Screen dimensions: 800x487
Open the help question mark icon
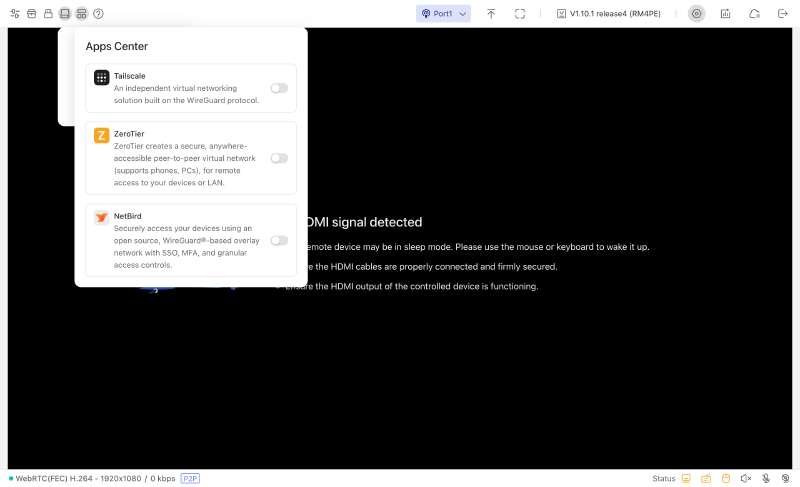click(x=98, y=14)
